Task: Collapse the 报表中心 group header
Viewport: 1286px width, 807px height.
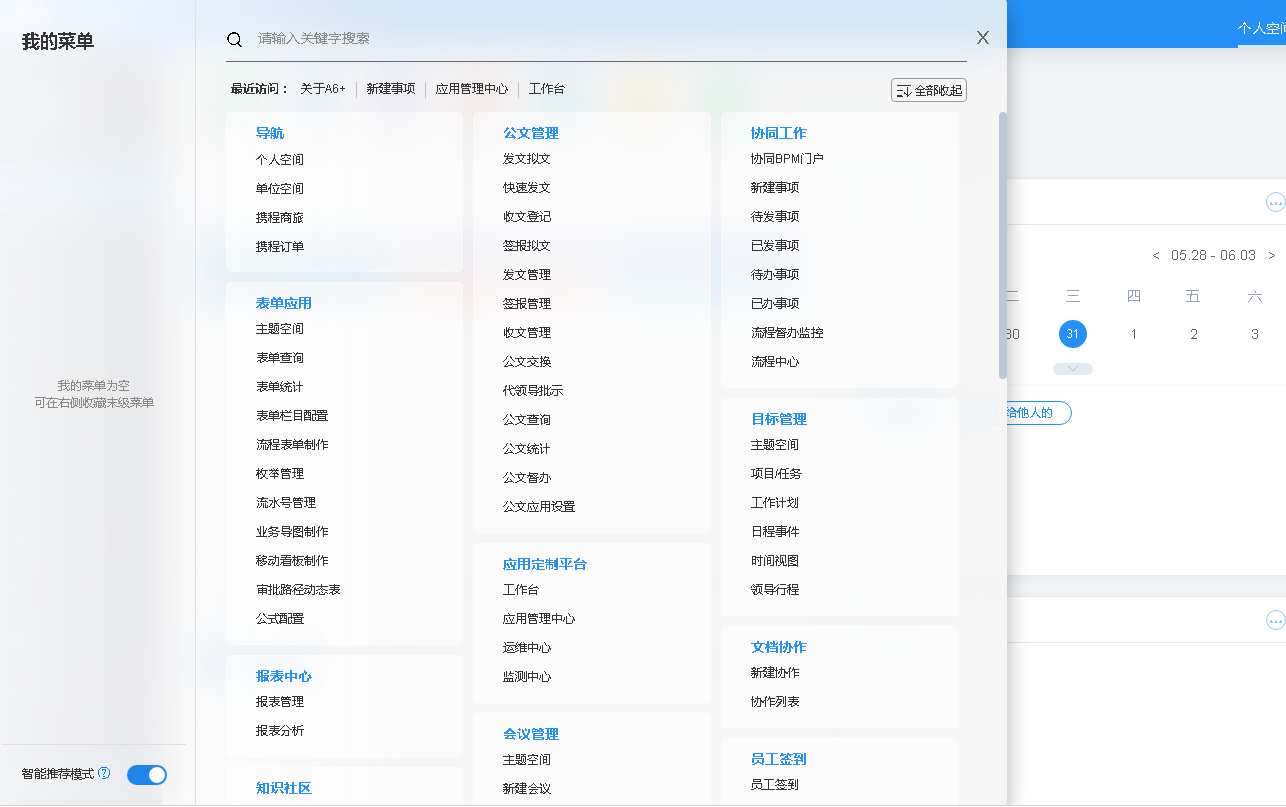Action: pyautogui.click(x=284, y=676)
